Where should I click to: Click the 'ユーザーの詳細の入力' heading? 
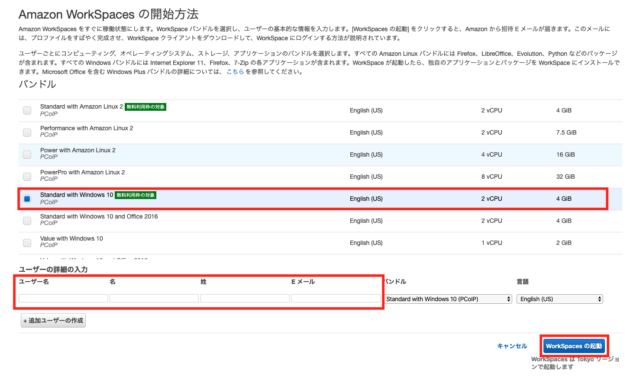tap(53, 269)
